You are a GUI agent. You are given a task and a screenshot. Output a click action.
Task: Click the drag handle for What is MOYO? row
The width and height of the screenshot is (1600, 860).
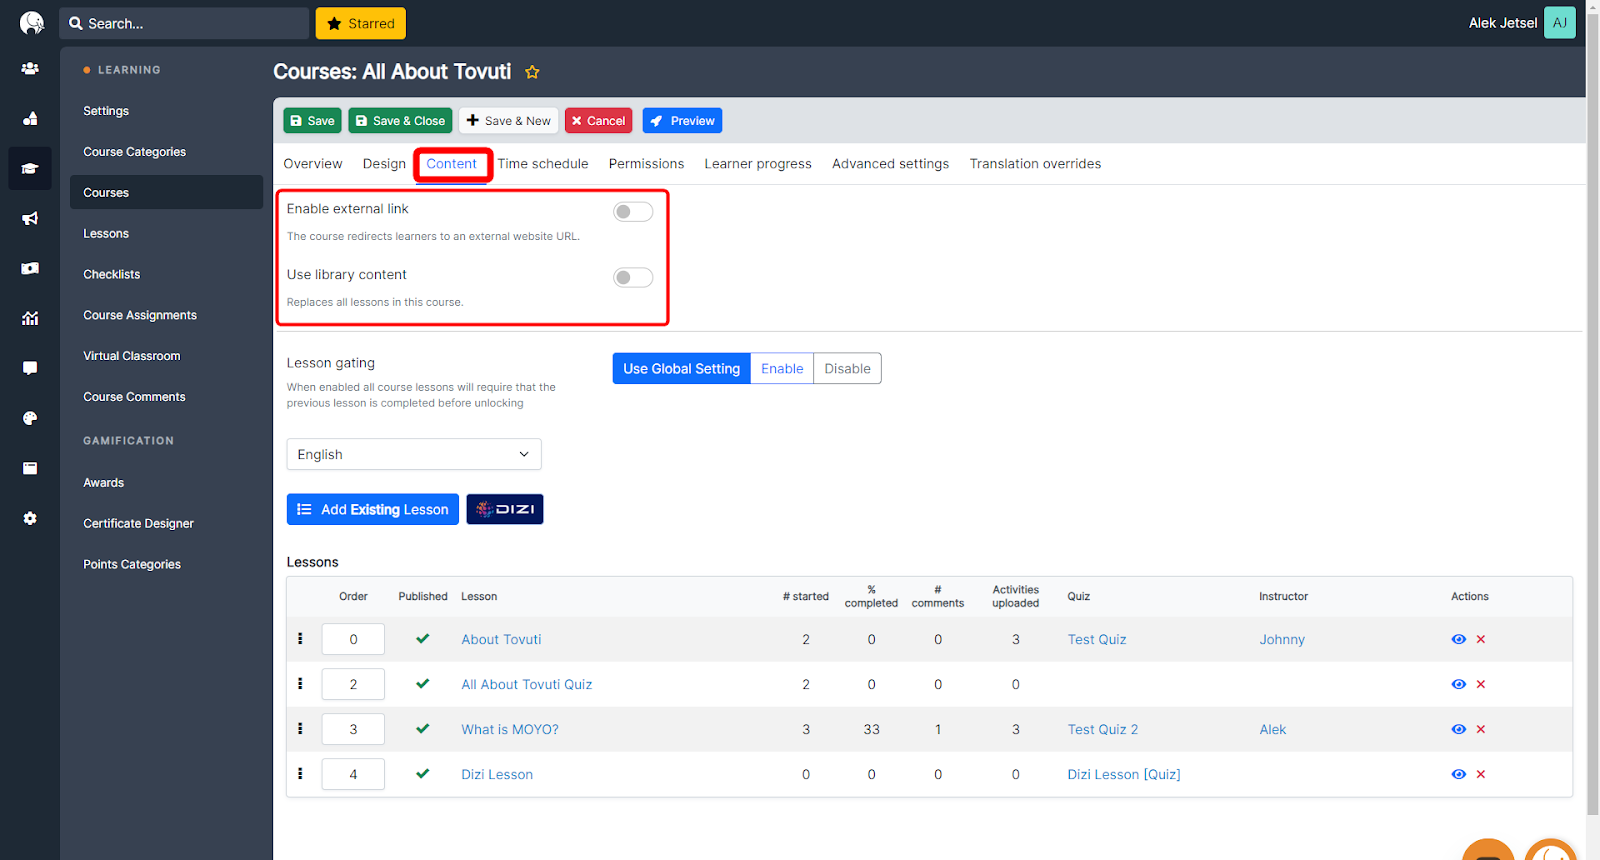pyautogui.click(x=300, y=729)
